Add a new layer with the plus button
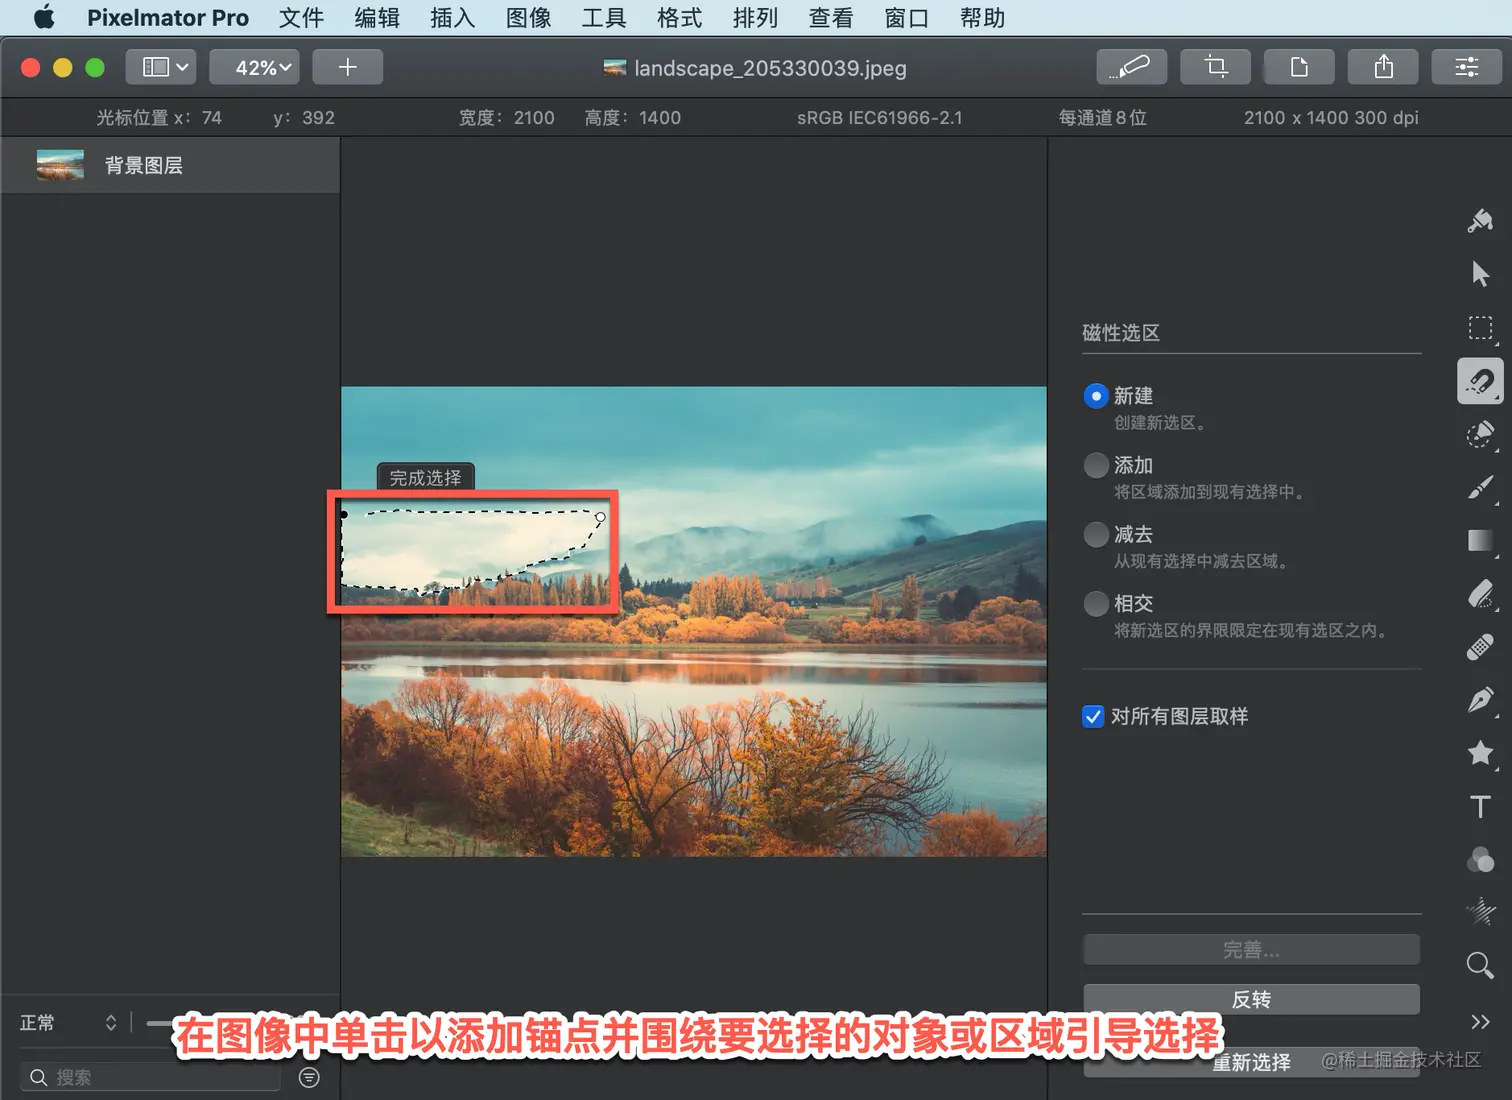 coord(348,67)
